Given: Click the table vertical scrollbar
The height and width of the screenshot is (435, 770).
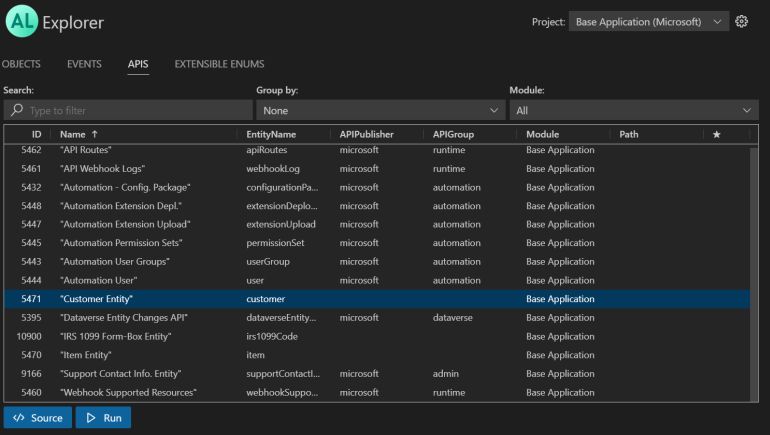Looking at the screenshot, I should 754,274.
